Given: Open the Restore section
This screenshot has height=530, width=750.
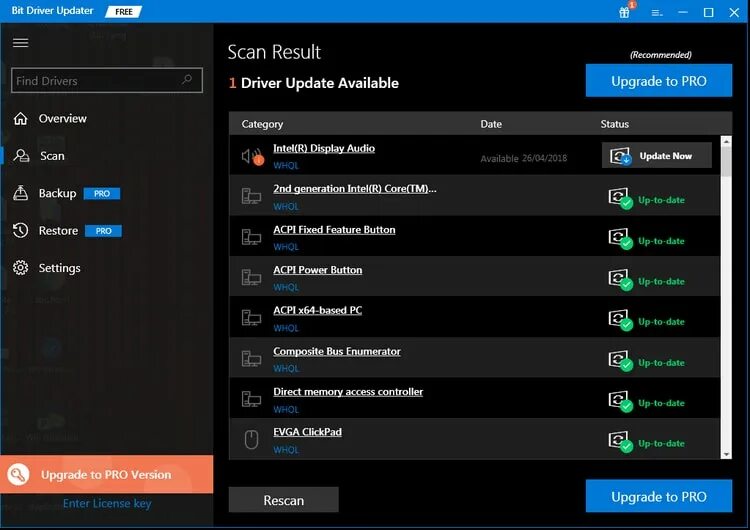Looking at the screenshot, I should pos(58,231).
